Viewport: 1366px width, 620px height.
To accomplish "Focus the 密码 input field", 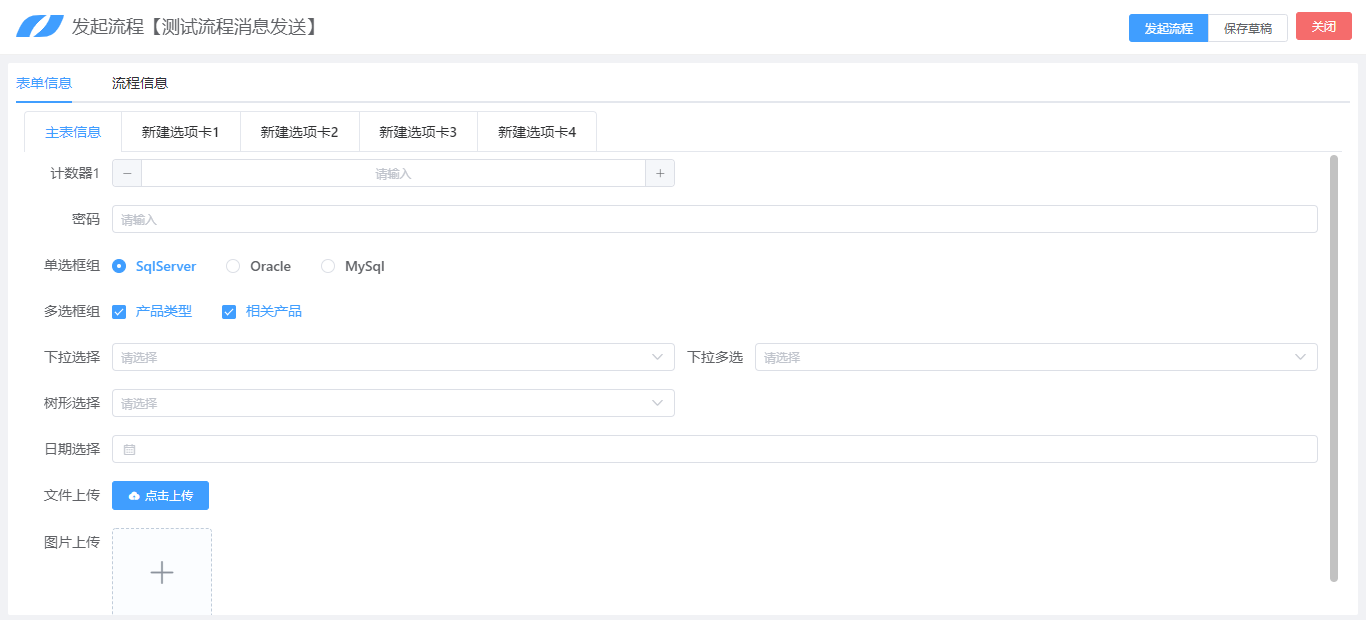I will [x=715, y=219].
